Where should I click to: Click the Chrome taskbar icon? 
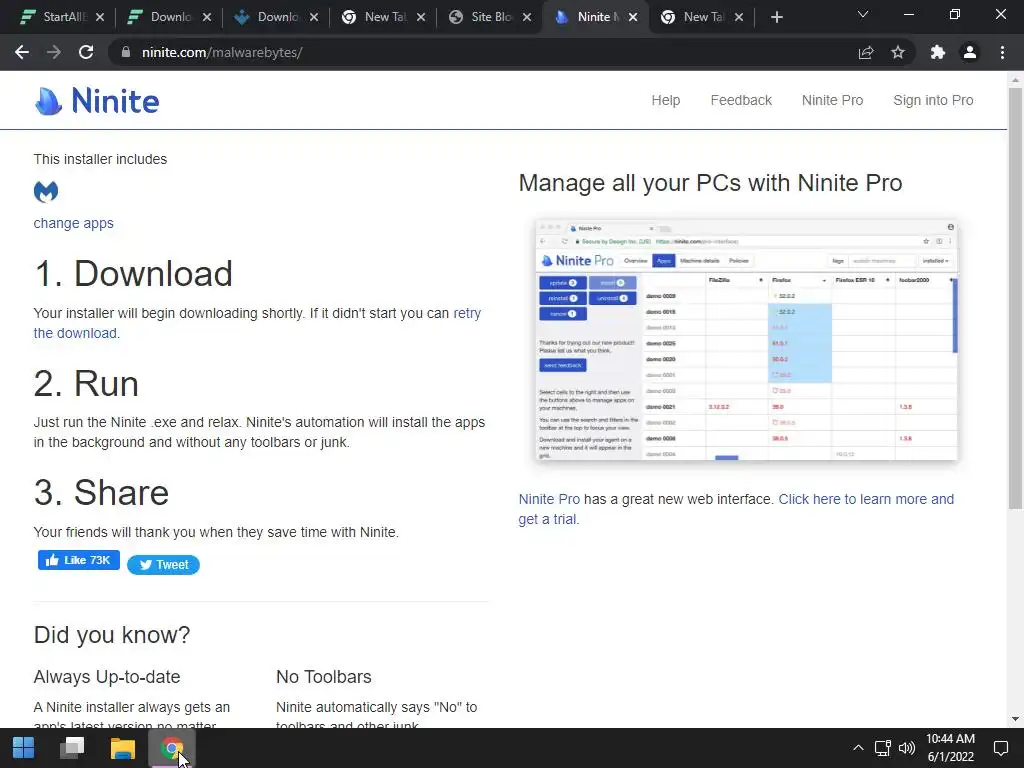(172, 748)
